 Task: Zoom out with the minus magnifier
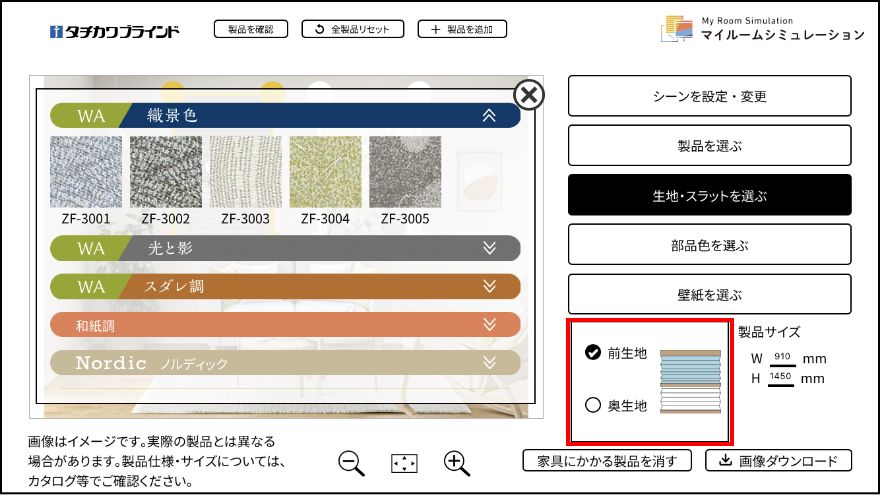pos(352,464)
